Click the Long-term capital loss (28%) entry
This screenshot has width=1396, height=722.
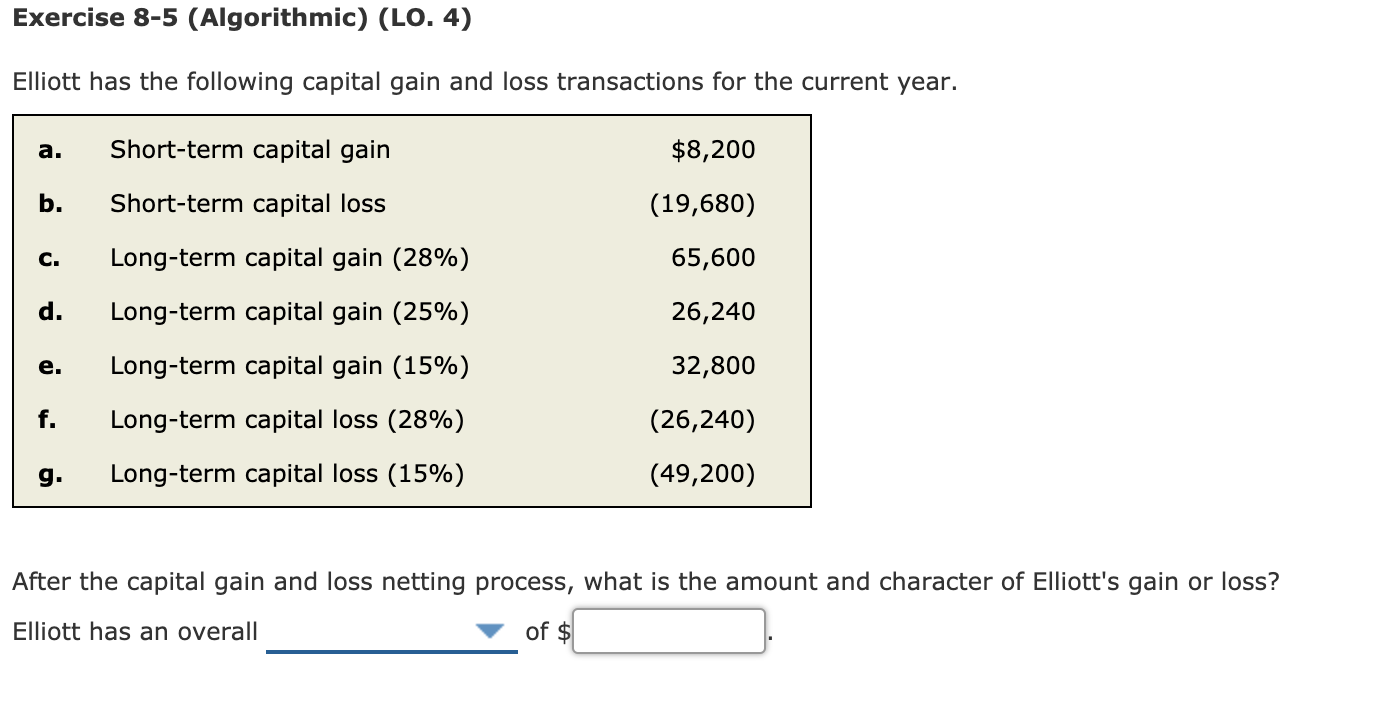(286, 419)
